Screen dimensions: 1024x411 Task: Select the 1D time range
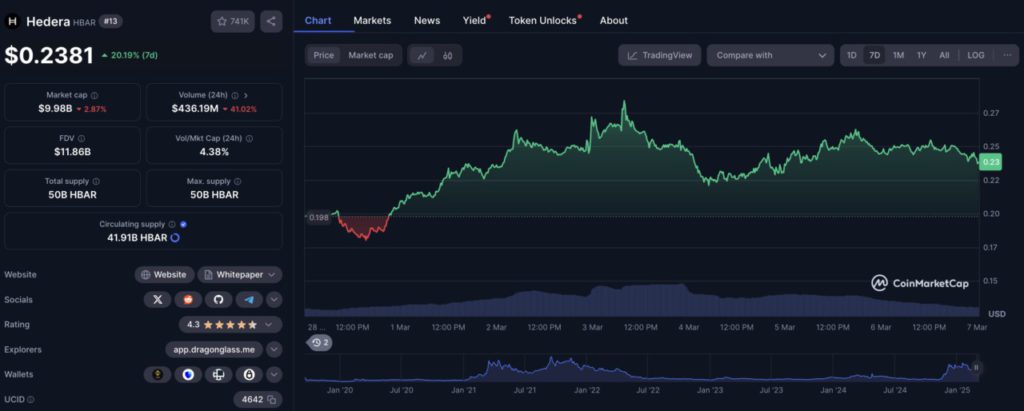tap(852, 56)
